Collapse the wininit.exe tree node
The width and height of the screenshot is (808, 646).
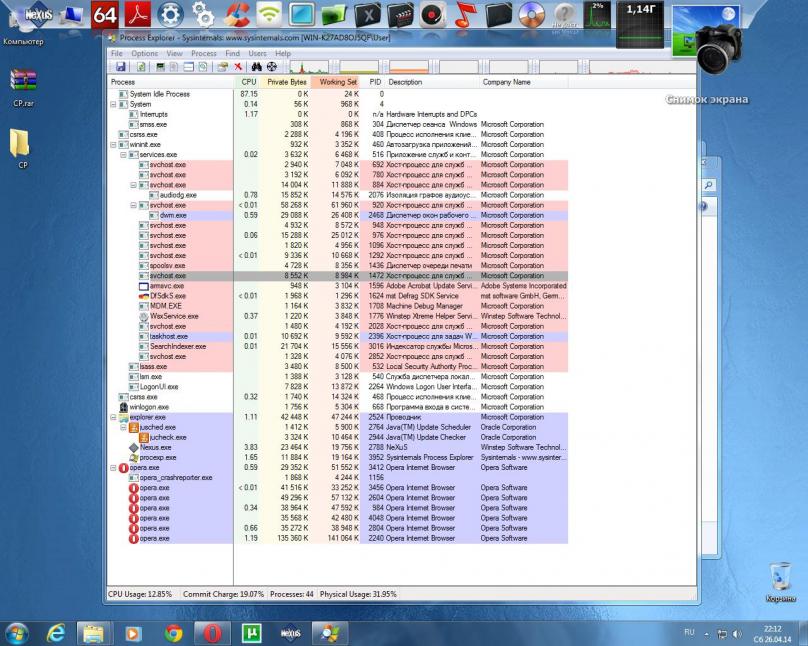point(113,145)
